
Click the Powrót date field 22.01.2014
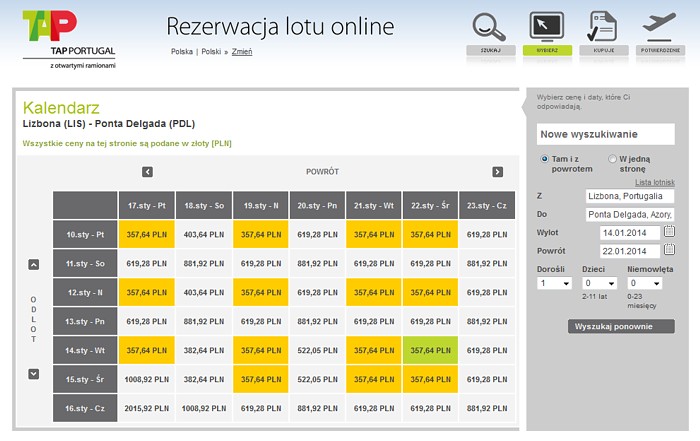click(629, 251)
